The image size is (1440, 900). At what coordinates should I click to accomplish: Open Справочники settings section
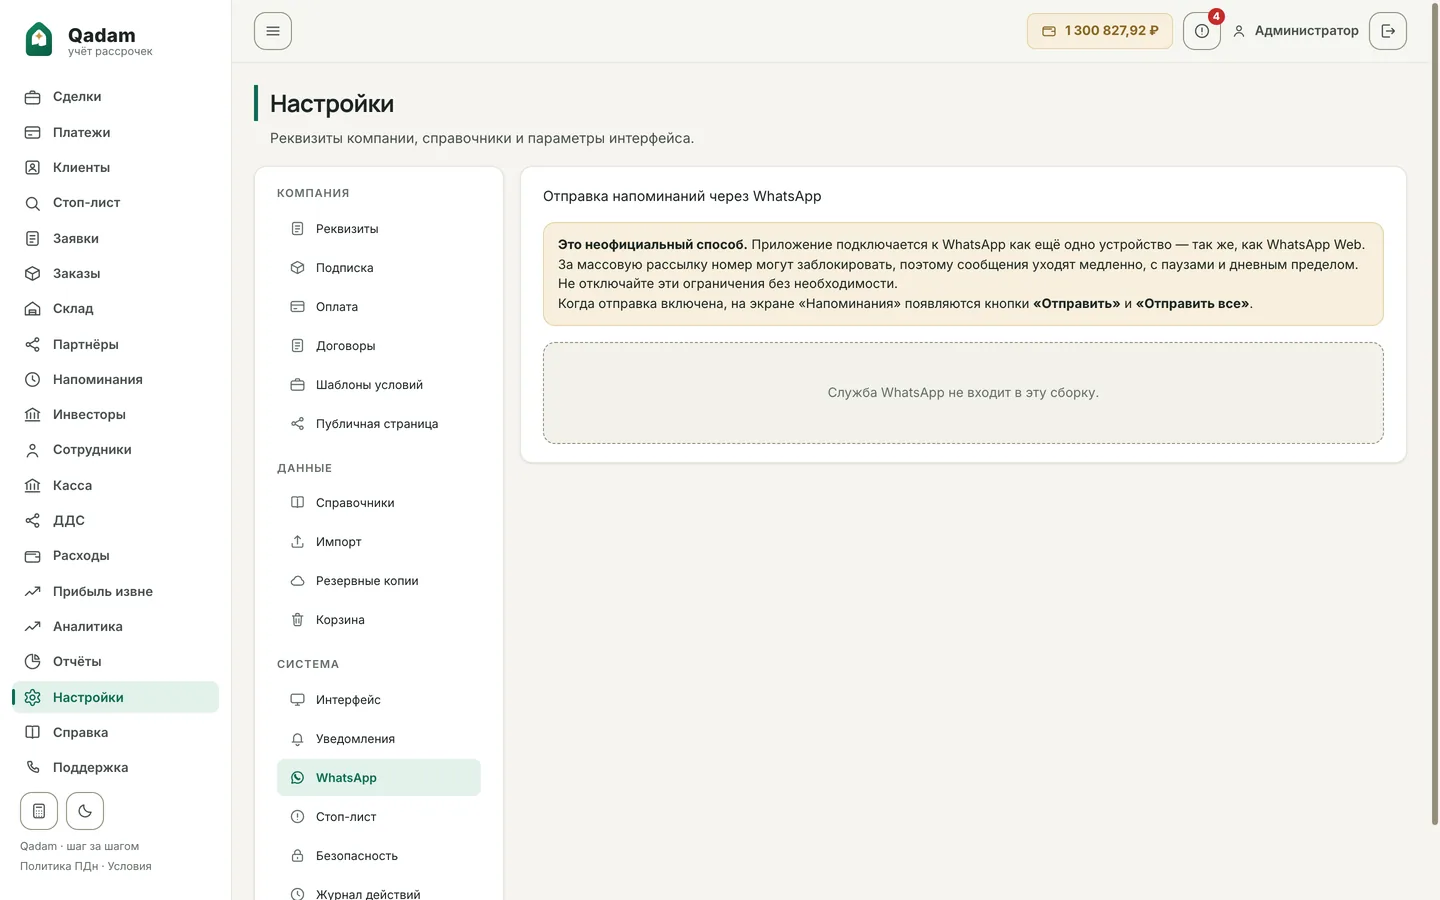click(379, 503)
